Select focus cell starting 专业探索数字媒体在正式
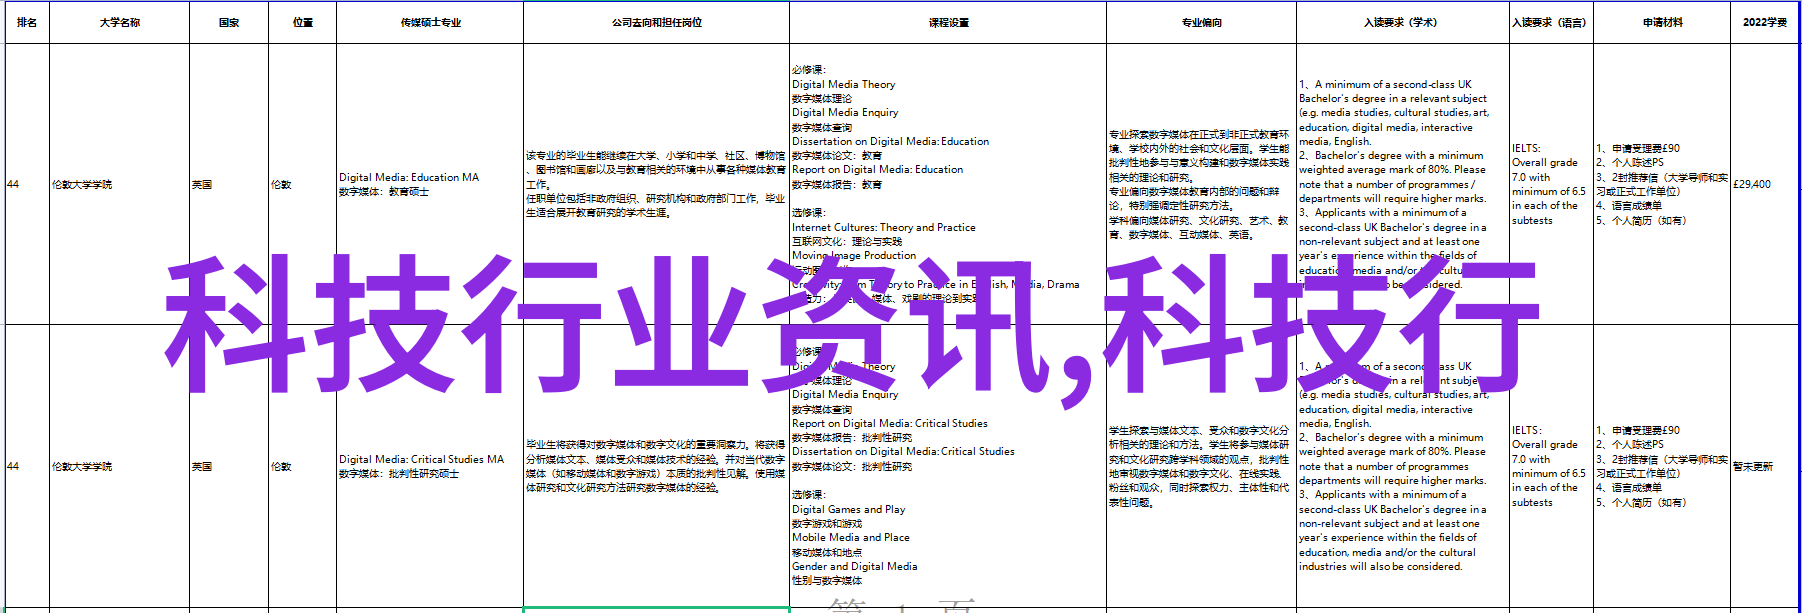This screenshot has width=1802, height=613. point(1201,184)
